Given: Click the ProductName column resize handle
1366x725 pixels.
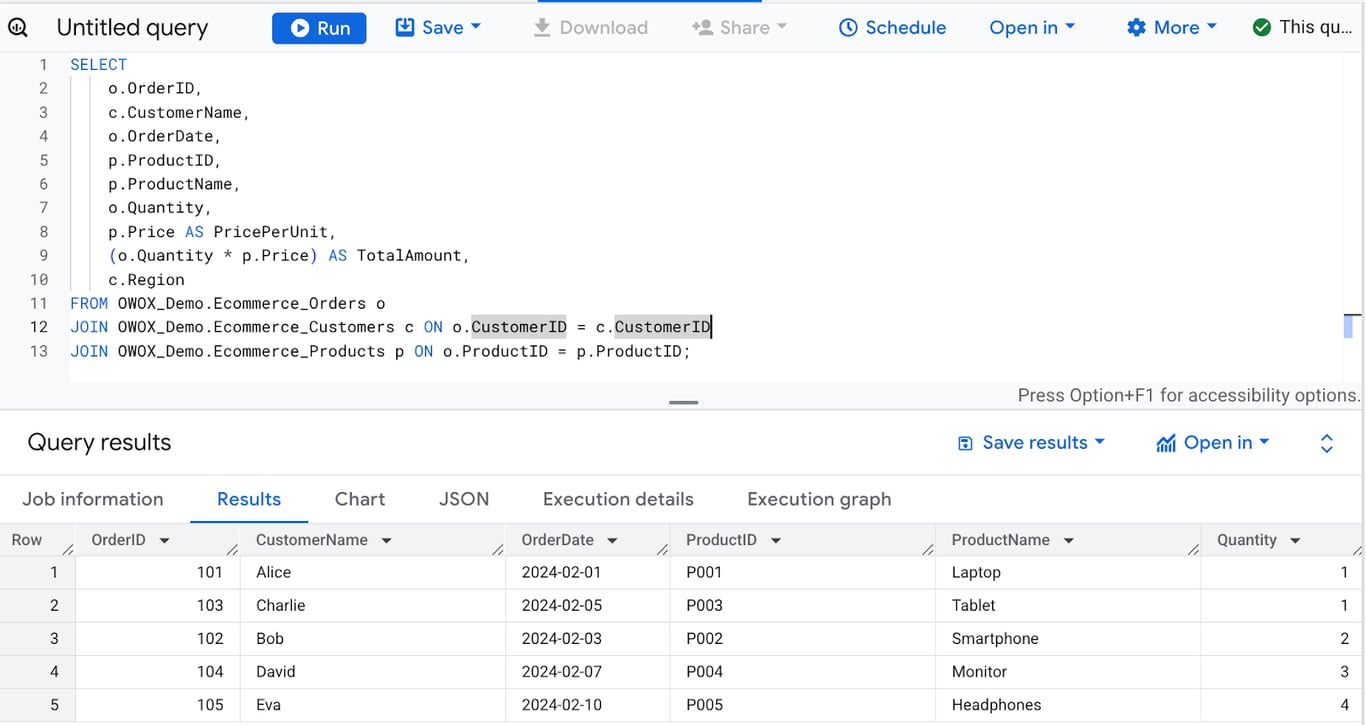Looking at the screenshot, I should pyautogui.click(x=1192, y=549).
